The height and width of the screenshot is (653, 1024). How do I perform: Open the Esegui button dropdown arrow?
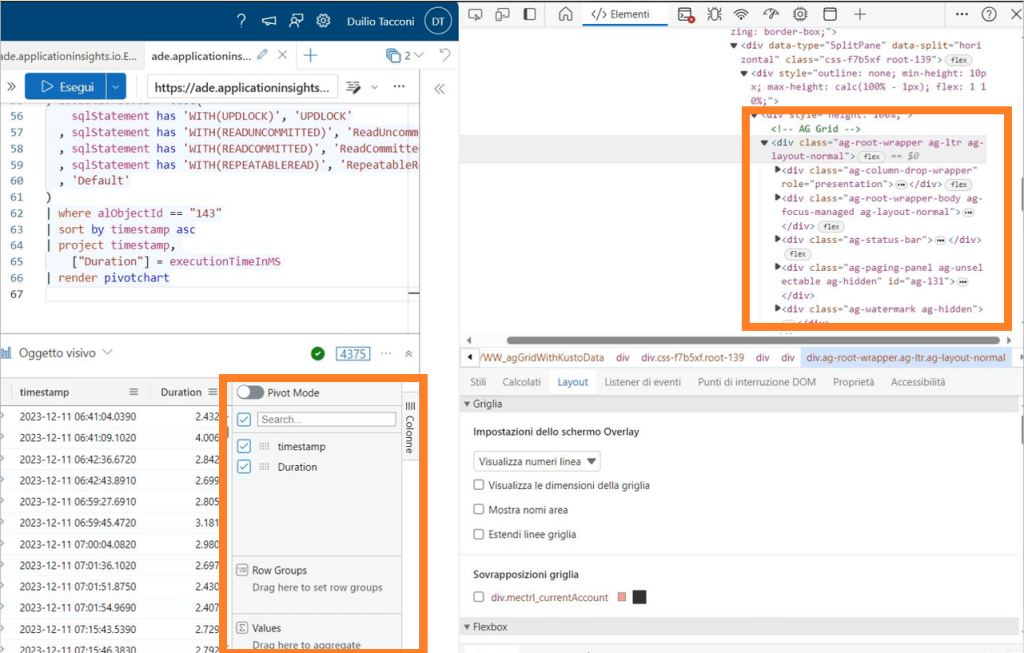point(117,87)
